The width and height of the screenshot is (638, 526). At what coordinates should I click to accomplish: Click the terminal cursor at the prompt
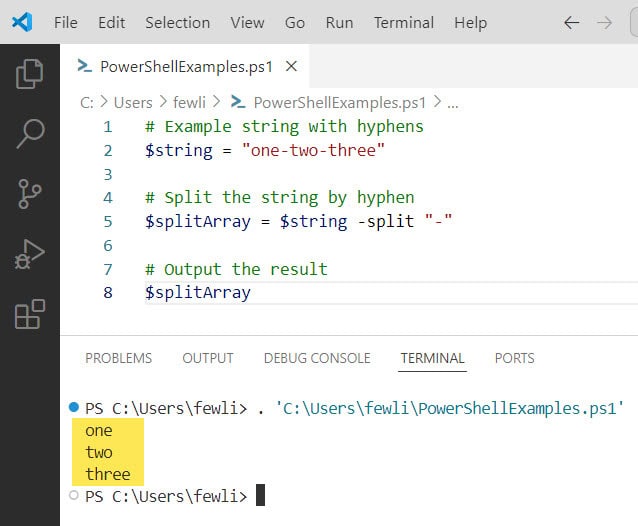(x=260, y=495)
